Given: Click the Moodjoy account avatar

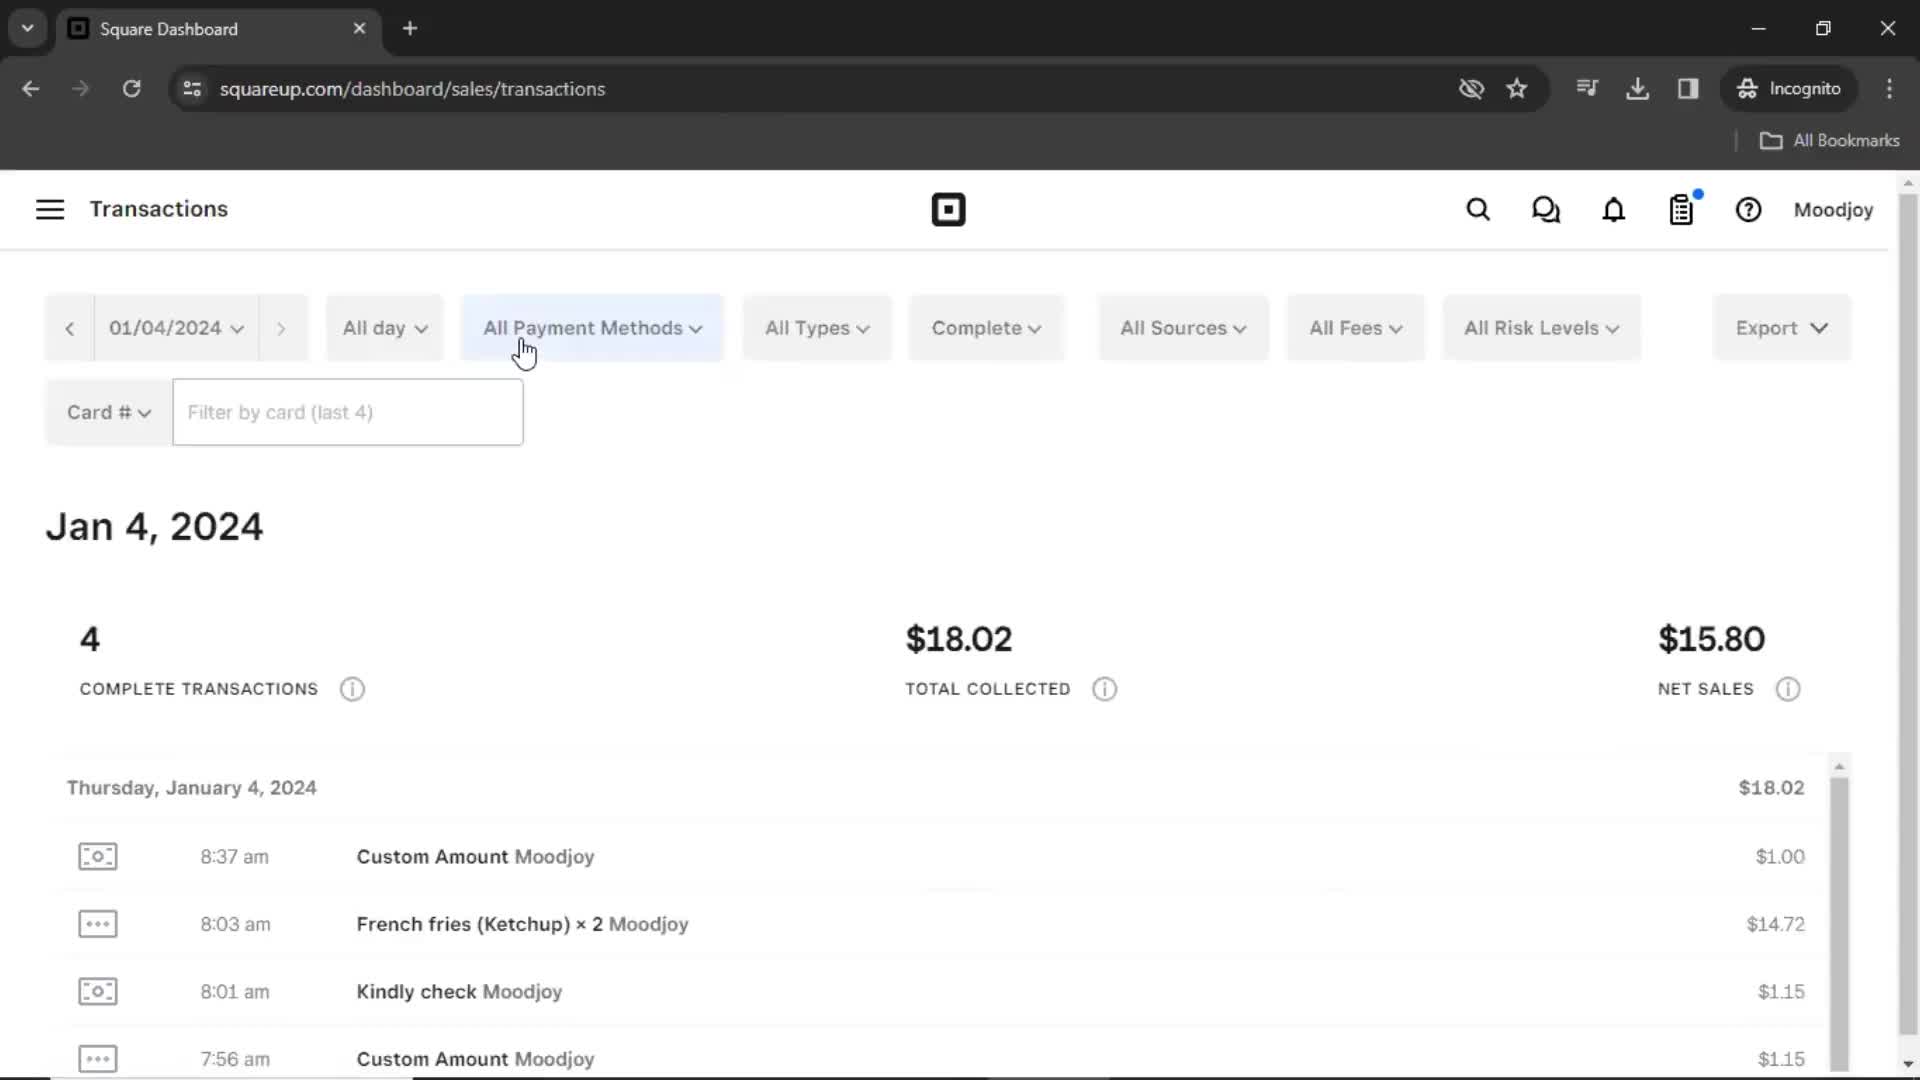Looking at the screenshot, I should click(1833, 210).
